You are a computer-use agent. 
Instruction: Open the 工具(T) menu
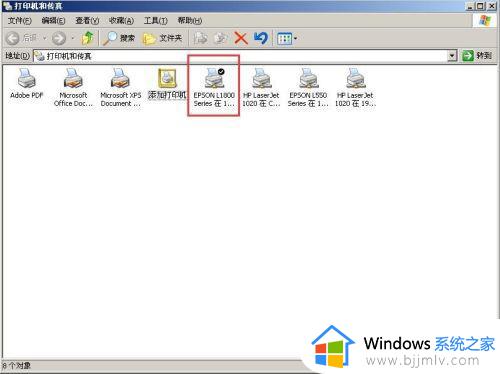coord(155,21)
